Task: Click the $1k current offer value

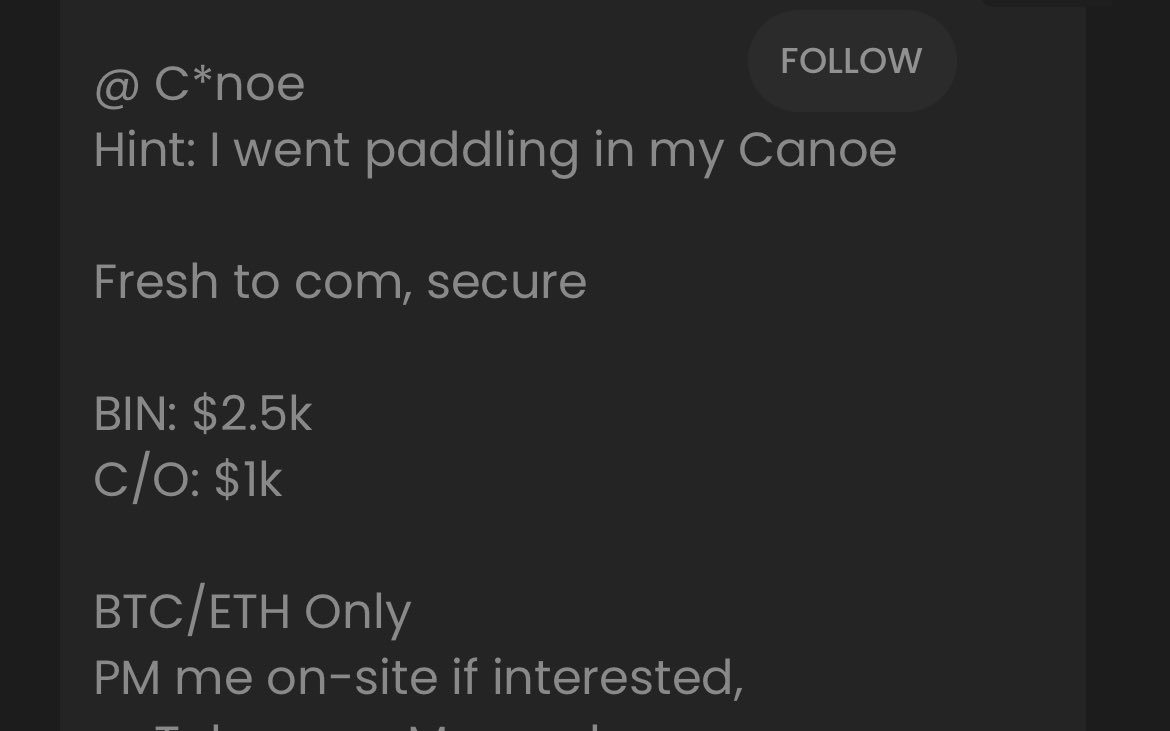Action: 248,481
